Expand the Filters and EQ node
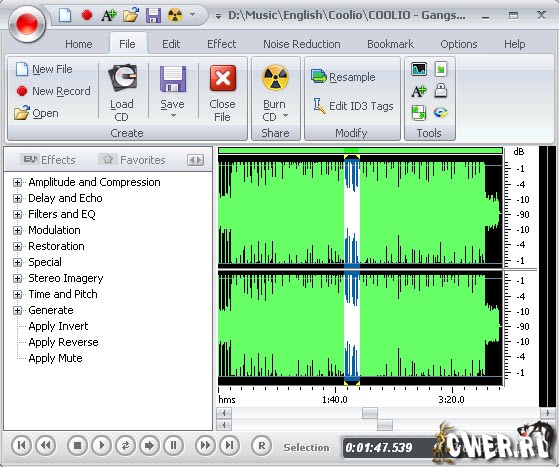Screen dimensions: 559x467 (17, 215)
